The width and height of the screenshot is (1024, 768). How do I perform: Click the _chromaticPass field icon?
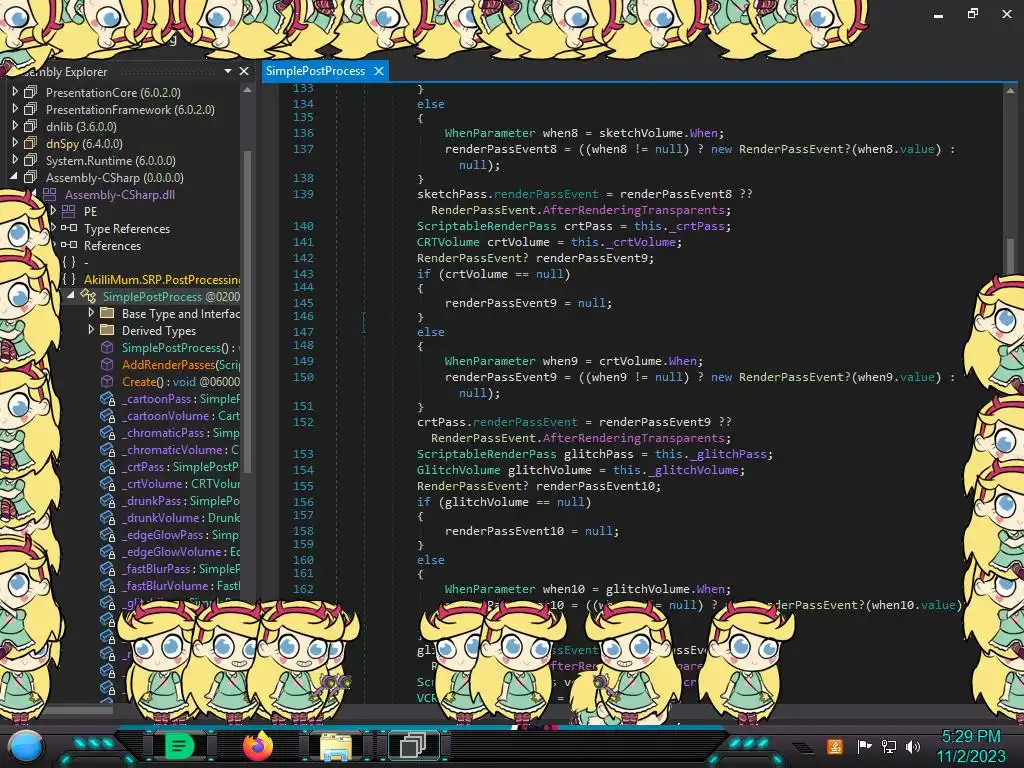pyautogui.click(x=107, y=432)
